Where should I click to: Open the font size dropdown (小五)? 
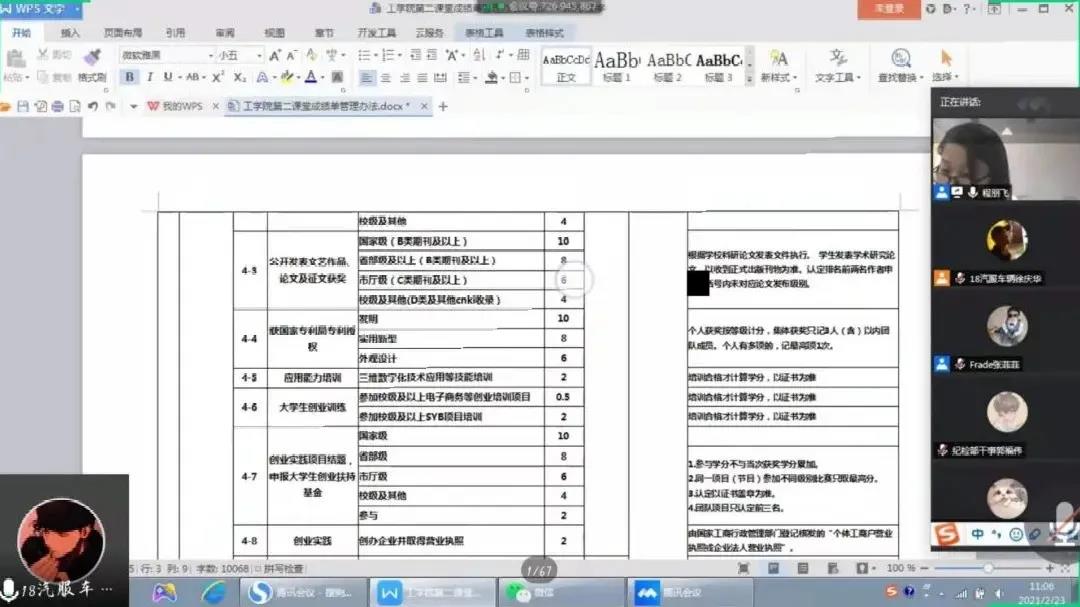(x=258, y=55)
